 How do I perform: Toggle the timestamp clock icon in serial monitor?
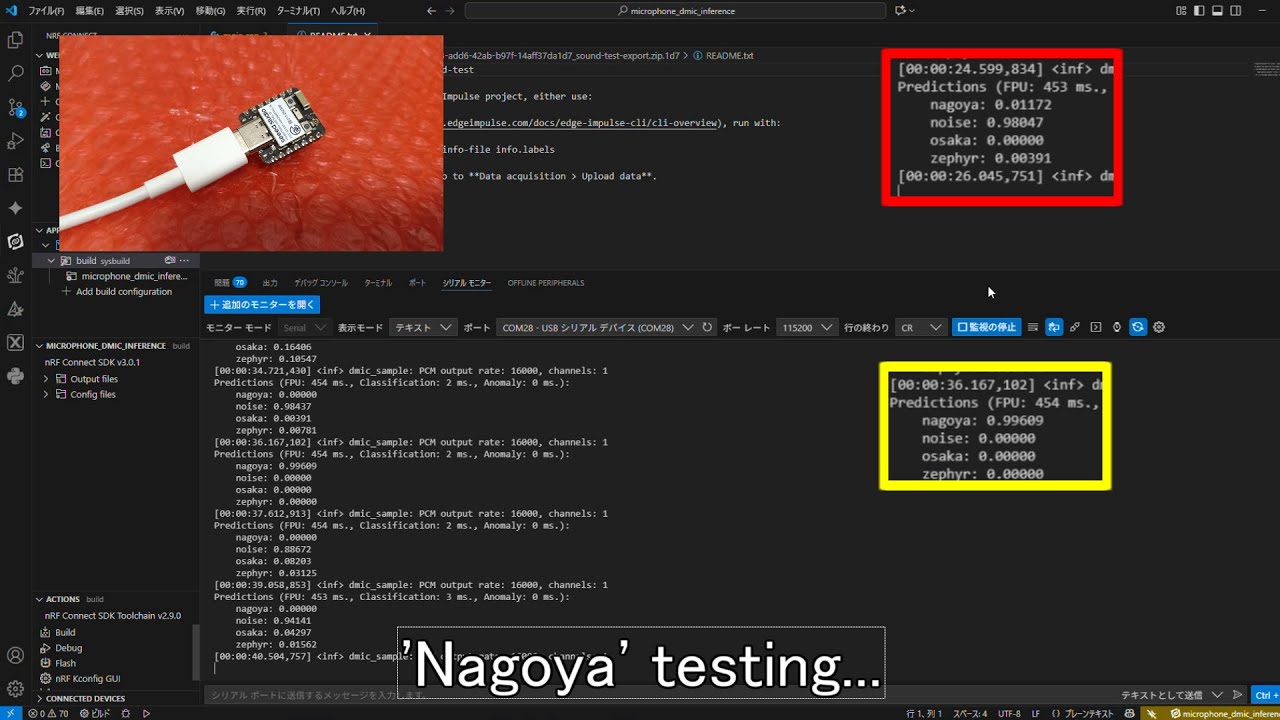point(1117,327)
